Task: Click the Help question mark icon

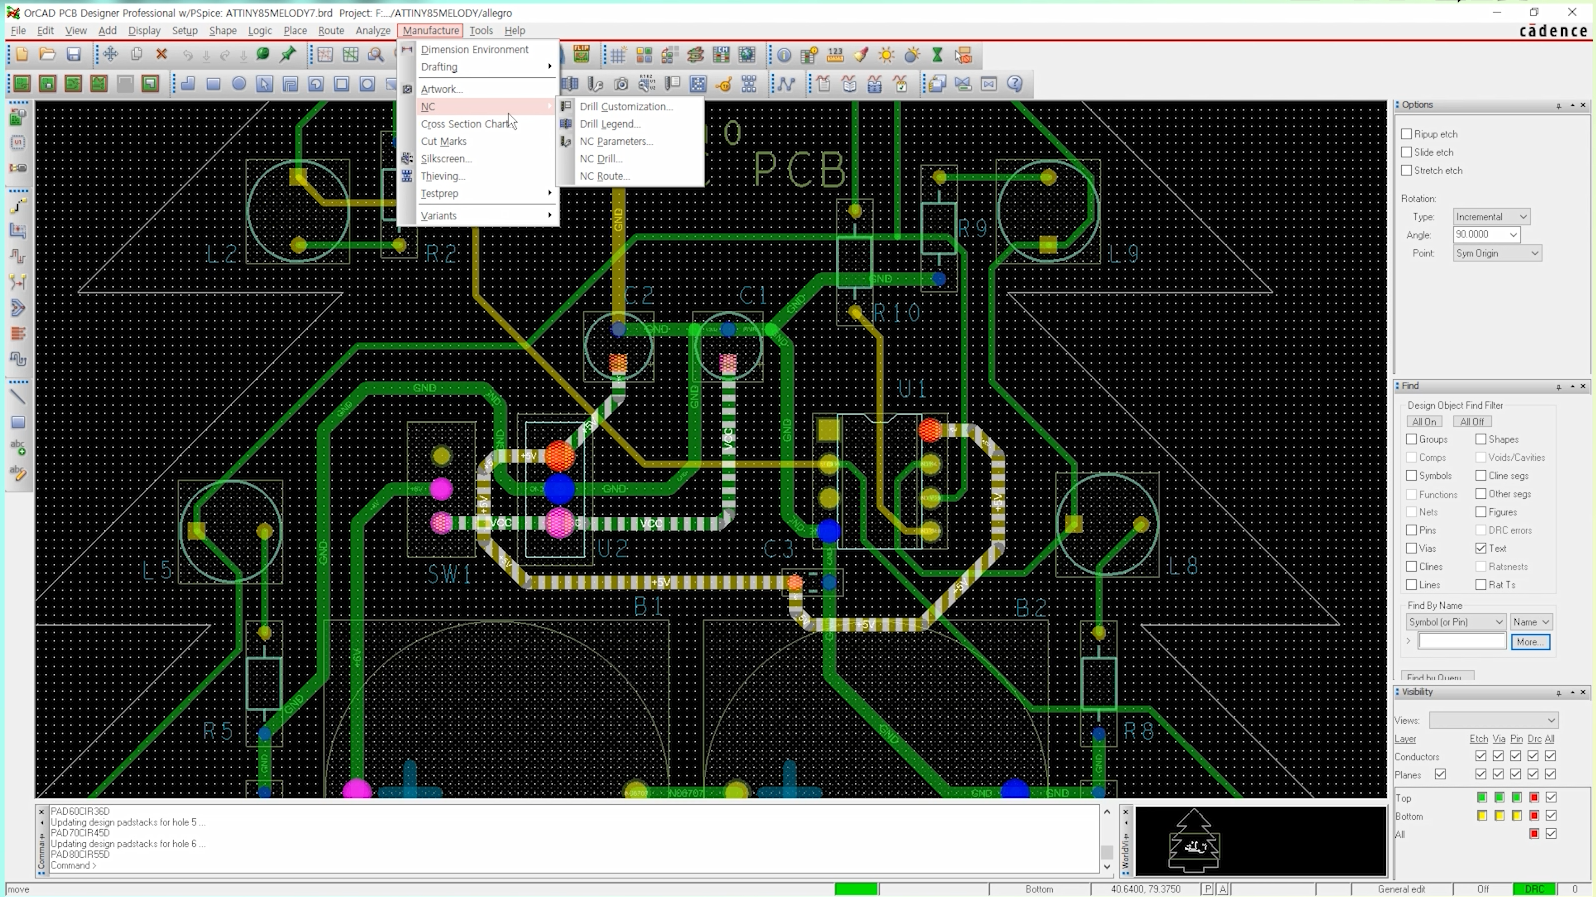Action: (1015, 84)
